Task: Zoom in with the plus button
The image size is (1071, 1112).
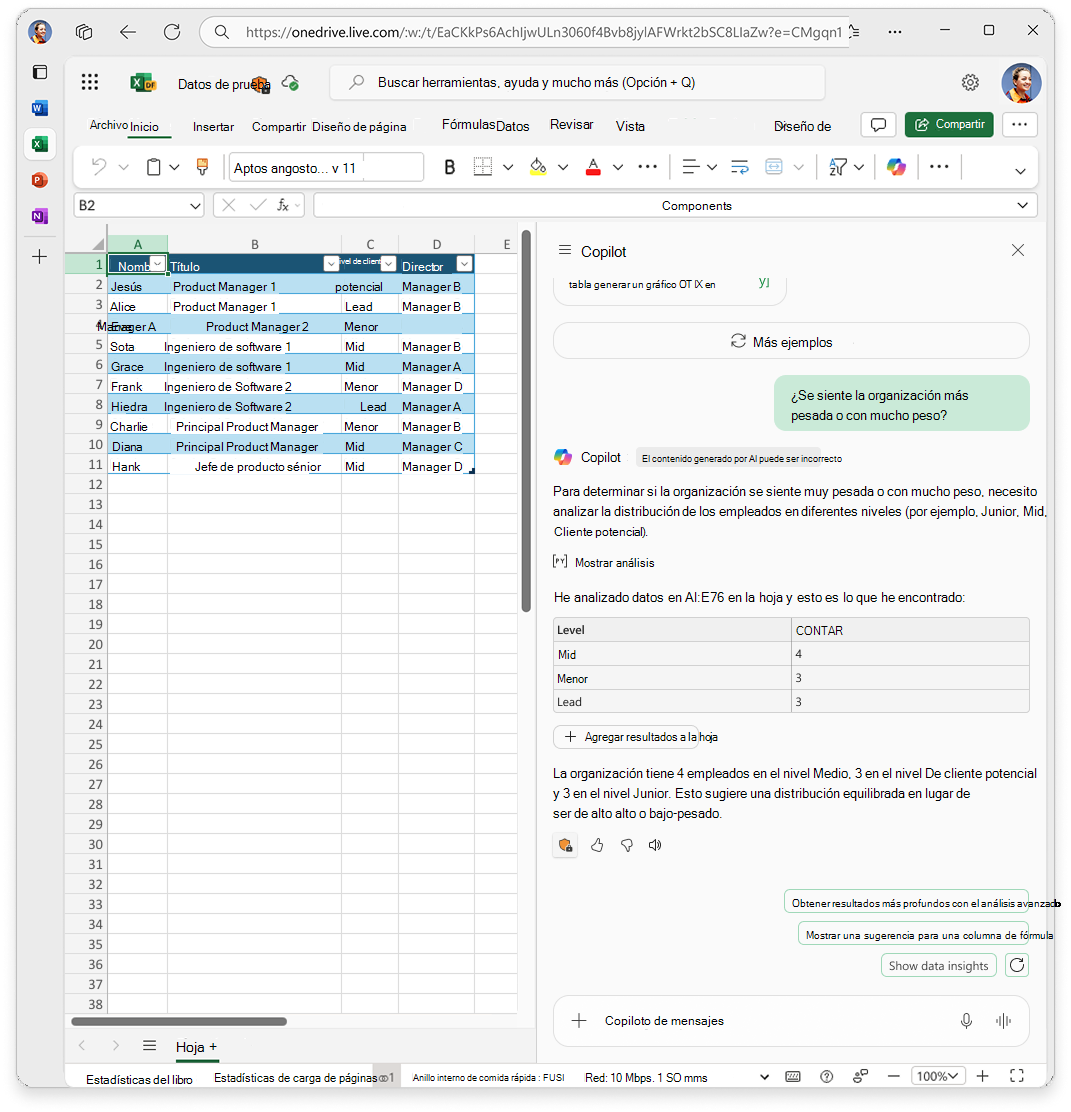Action: pyautogui.click(x=982, y=1076)
